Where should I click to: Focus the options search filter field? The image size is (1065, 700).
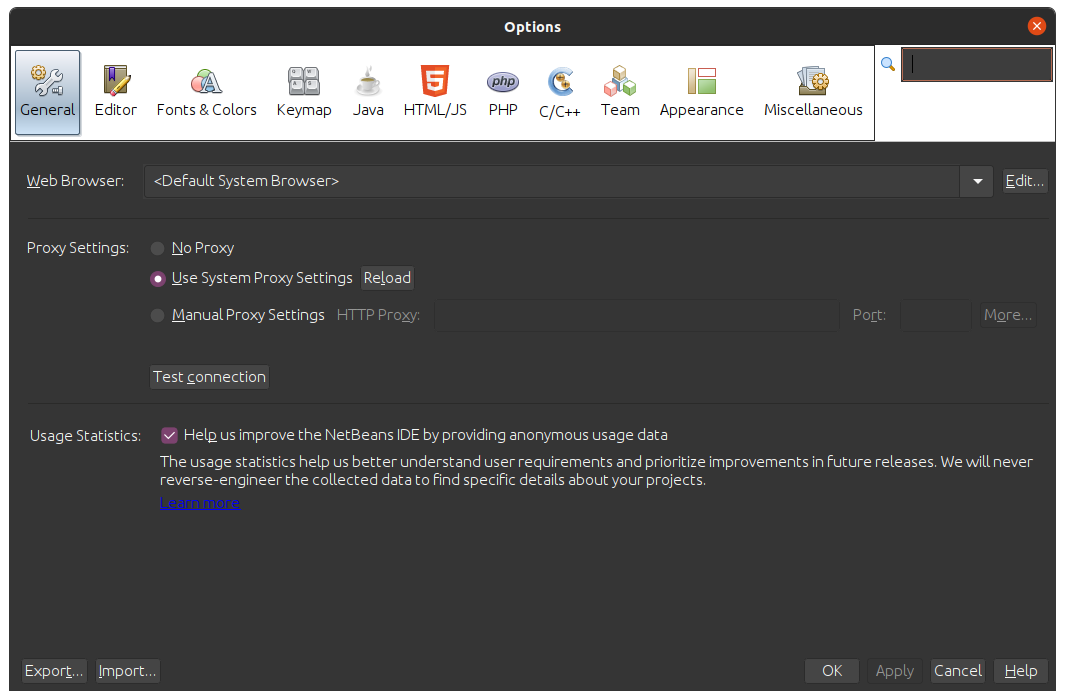(977, 65)
